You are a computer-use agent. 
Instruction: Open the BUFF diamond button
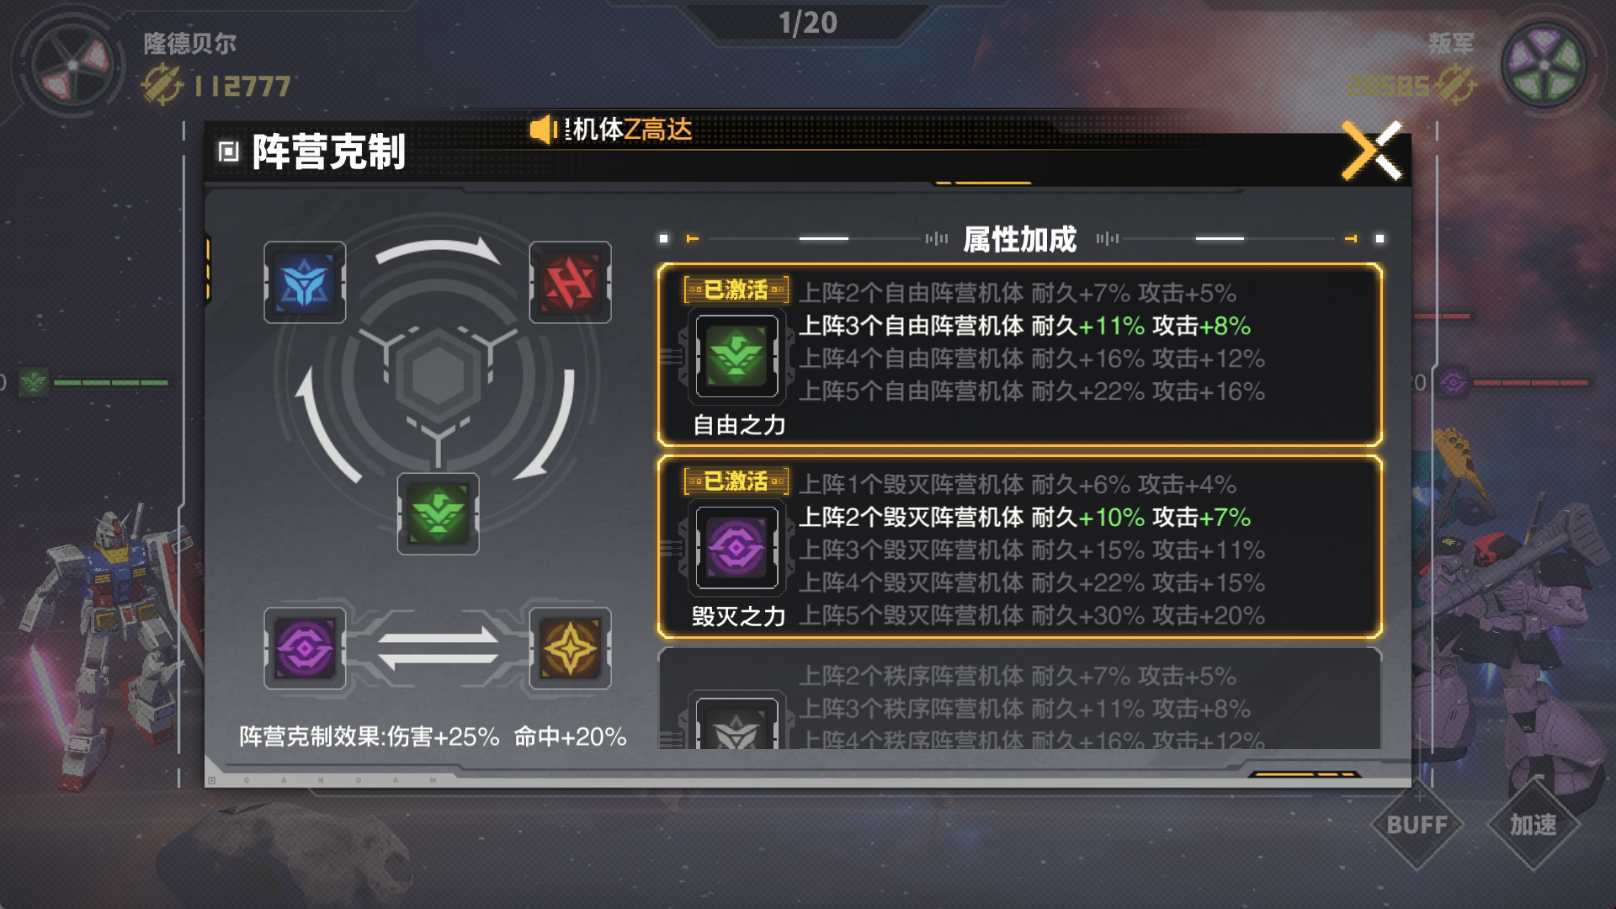pyautogui.click(x=1417, y=825)
